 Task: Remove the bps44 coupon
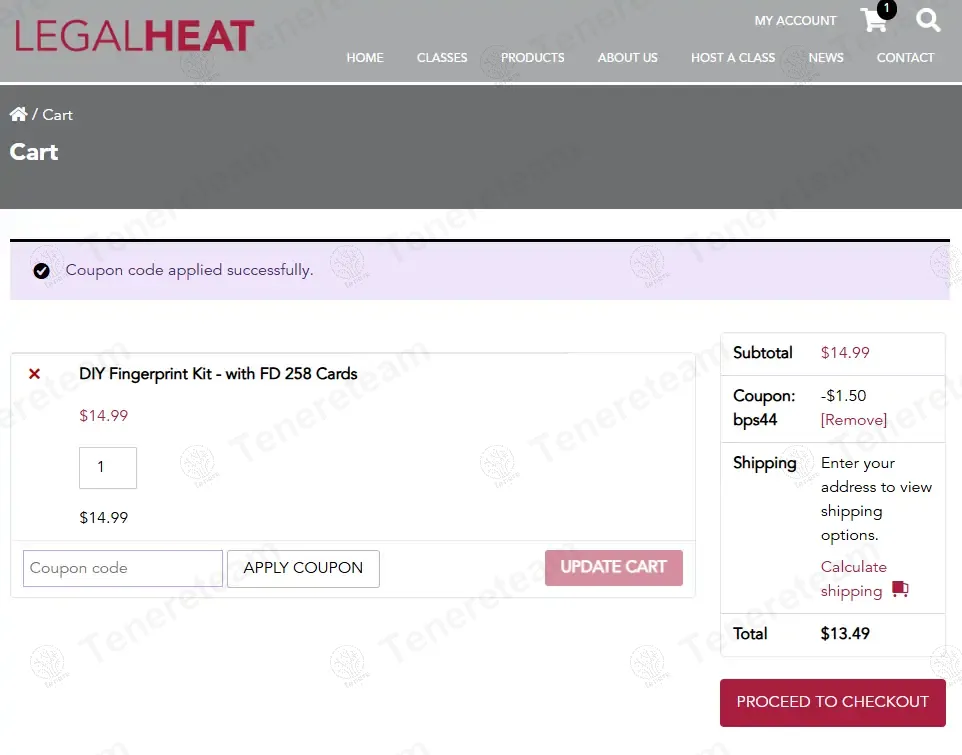click(853, 420)
